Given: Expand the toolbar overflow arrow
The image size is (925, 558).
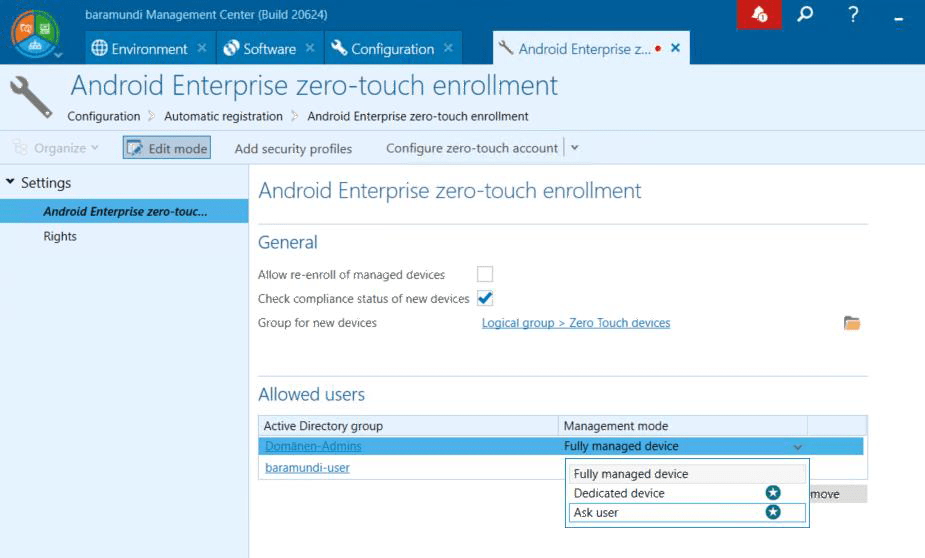Looking at the screenshot, I should point(575,148).
